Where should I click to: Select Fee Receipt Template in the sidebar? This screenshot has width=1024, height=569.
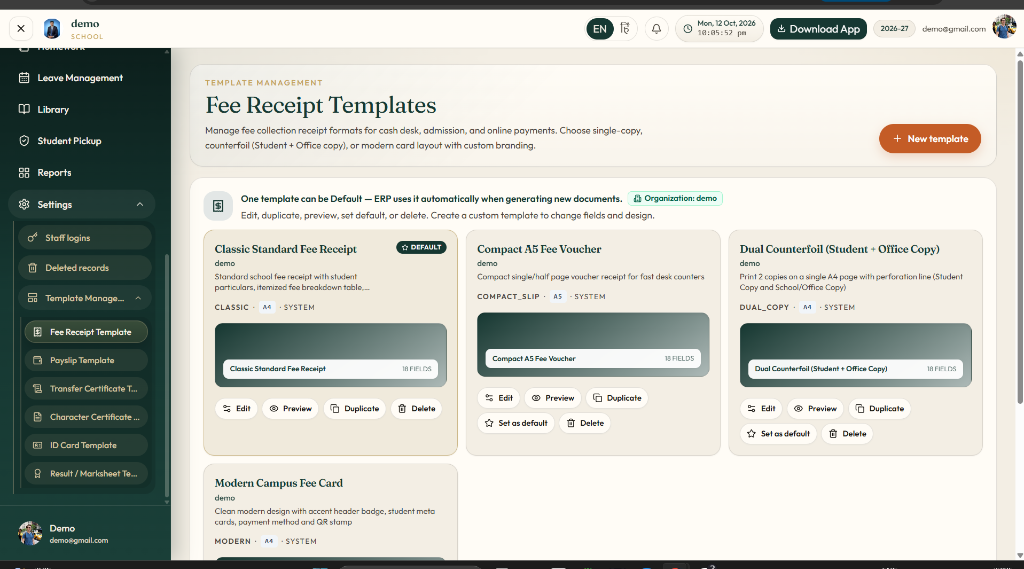[86, 332]
